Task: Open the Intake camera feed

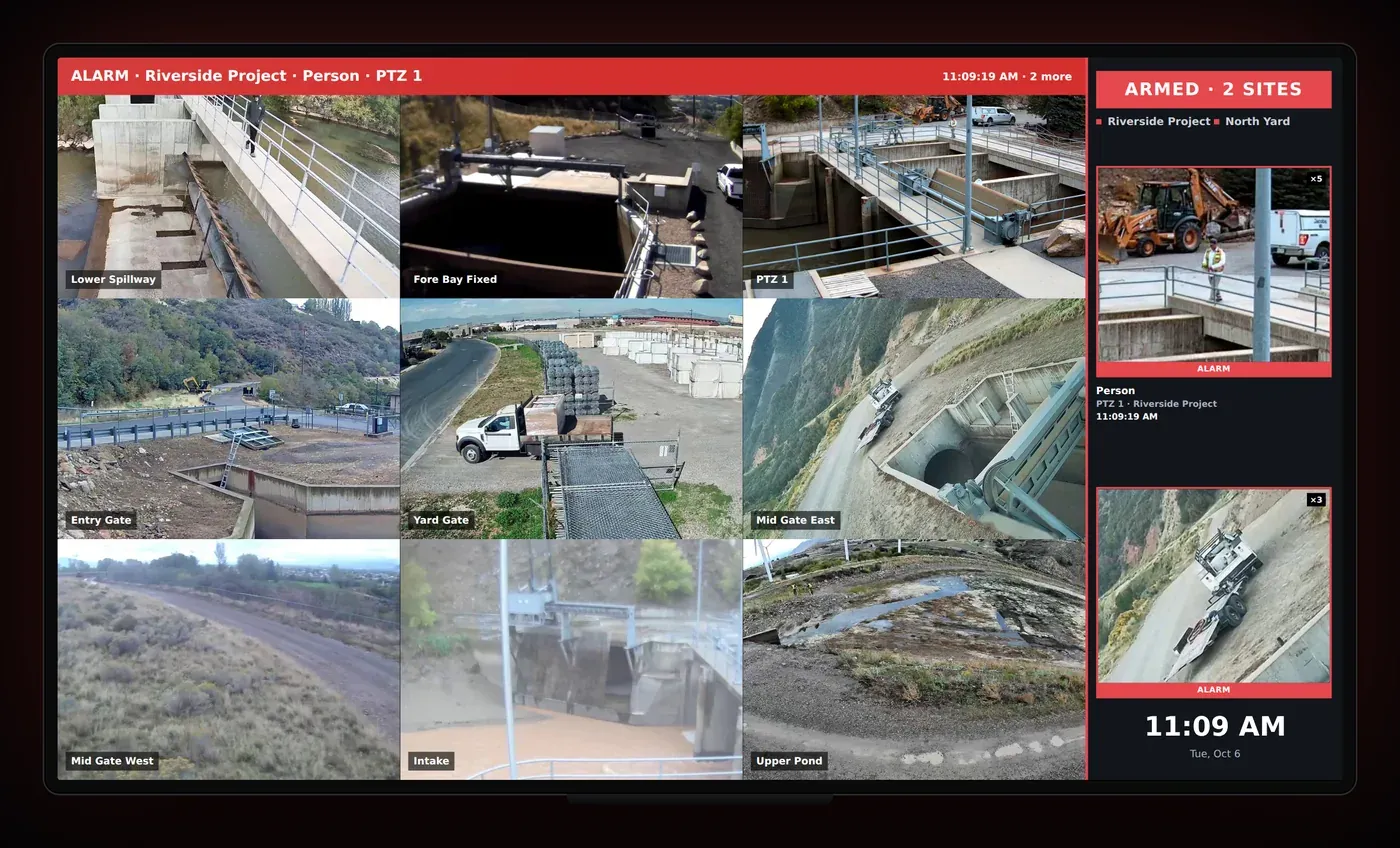Action: pyautogui.click(x=571, y=660)
